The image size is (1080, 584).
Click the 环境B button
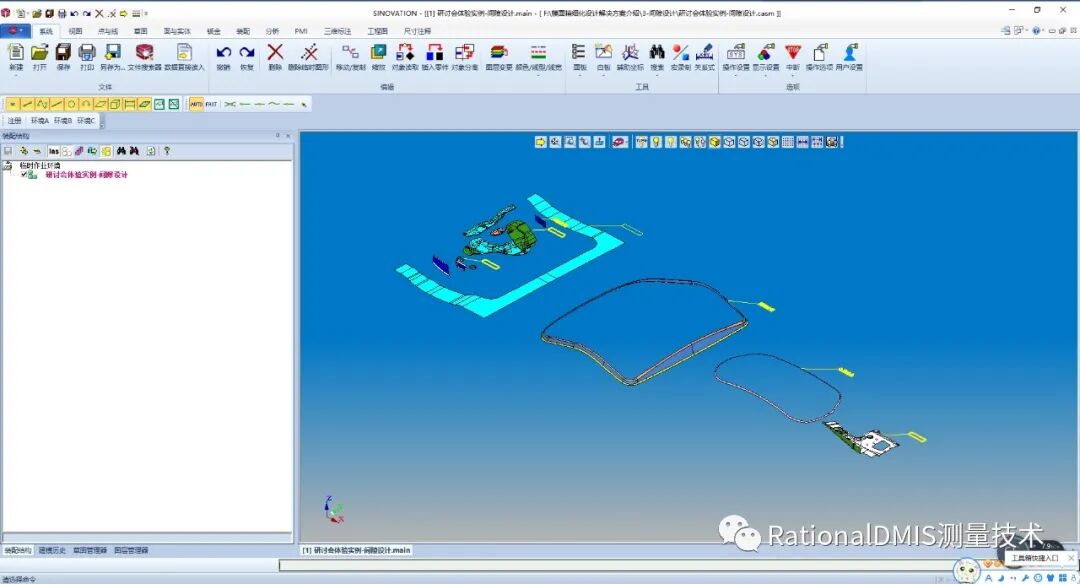click(63, 121)
